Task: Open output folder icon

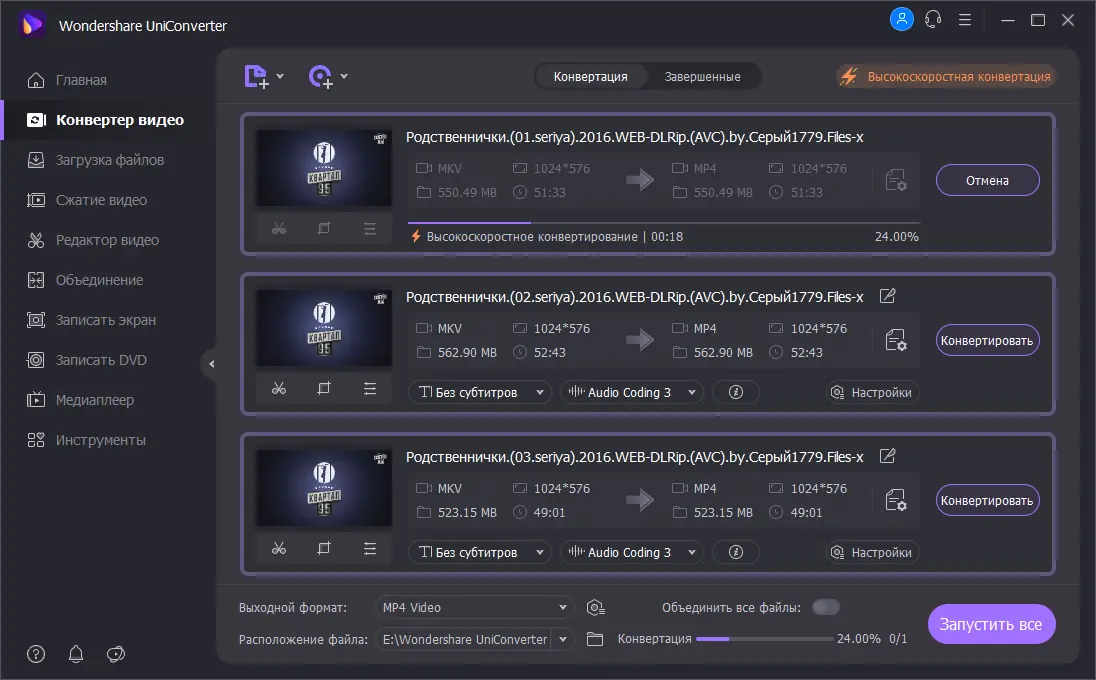Action: [x=595, y=639]
